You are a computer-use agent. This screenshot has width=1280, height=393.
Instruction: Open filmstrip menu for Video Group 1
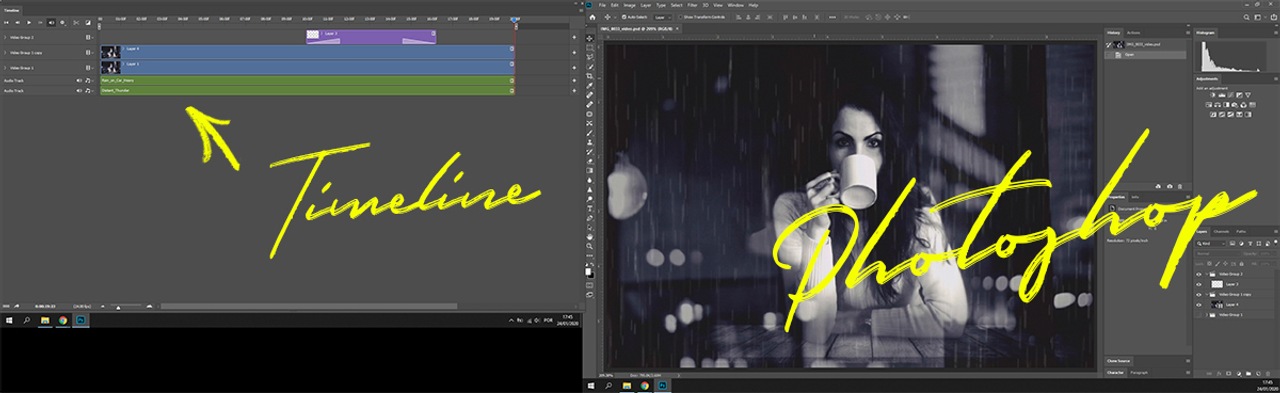click(x=89, y=68)
